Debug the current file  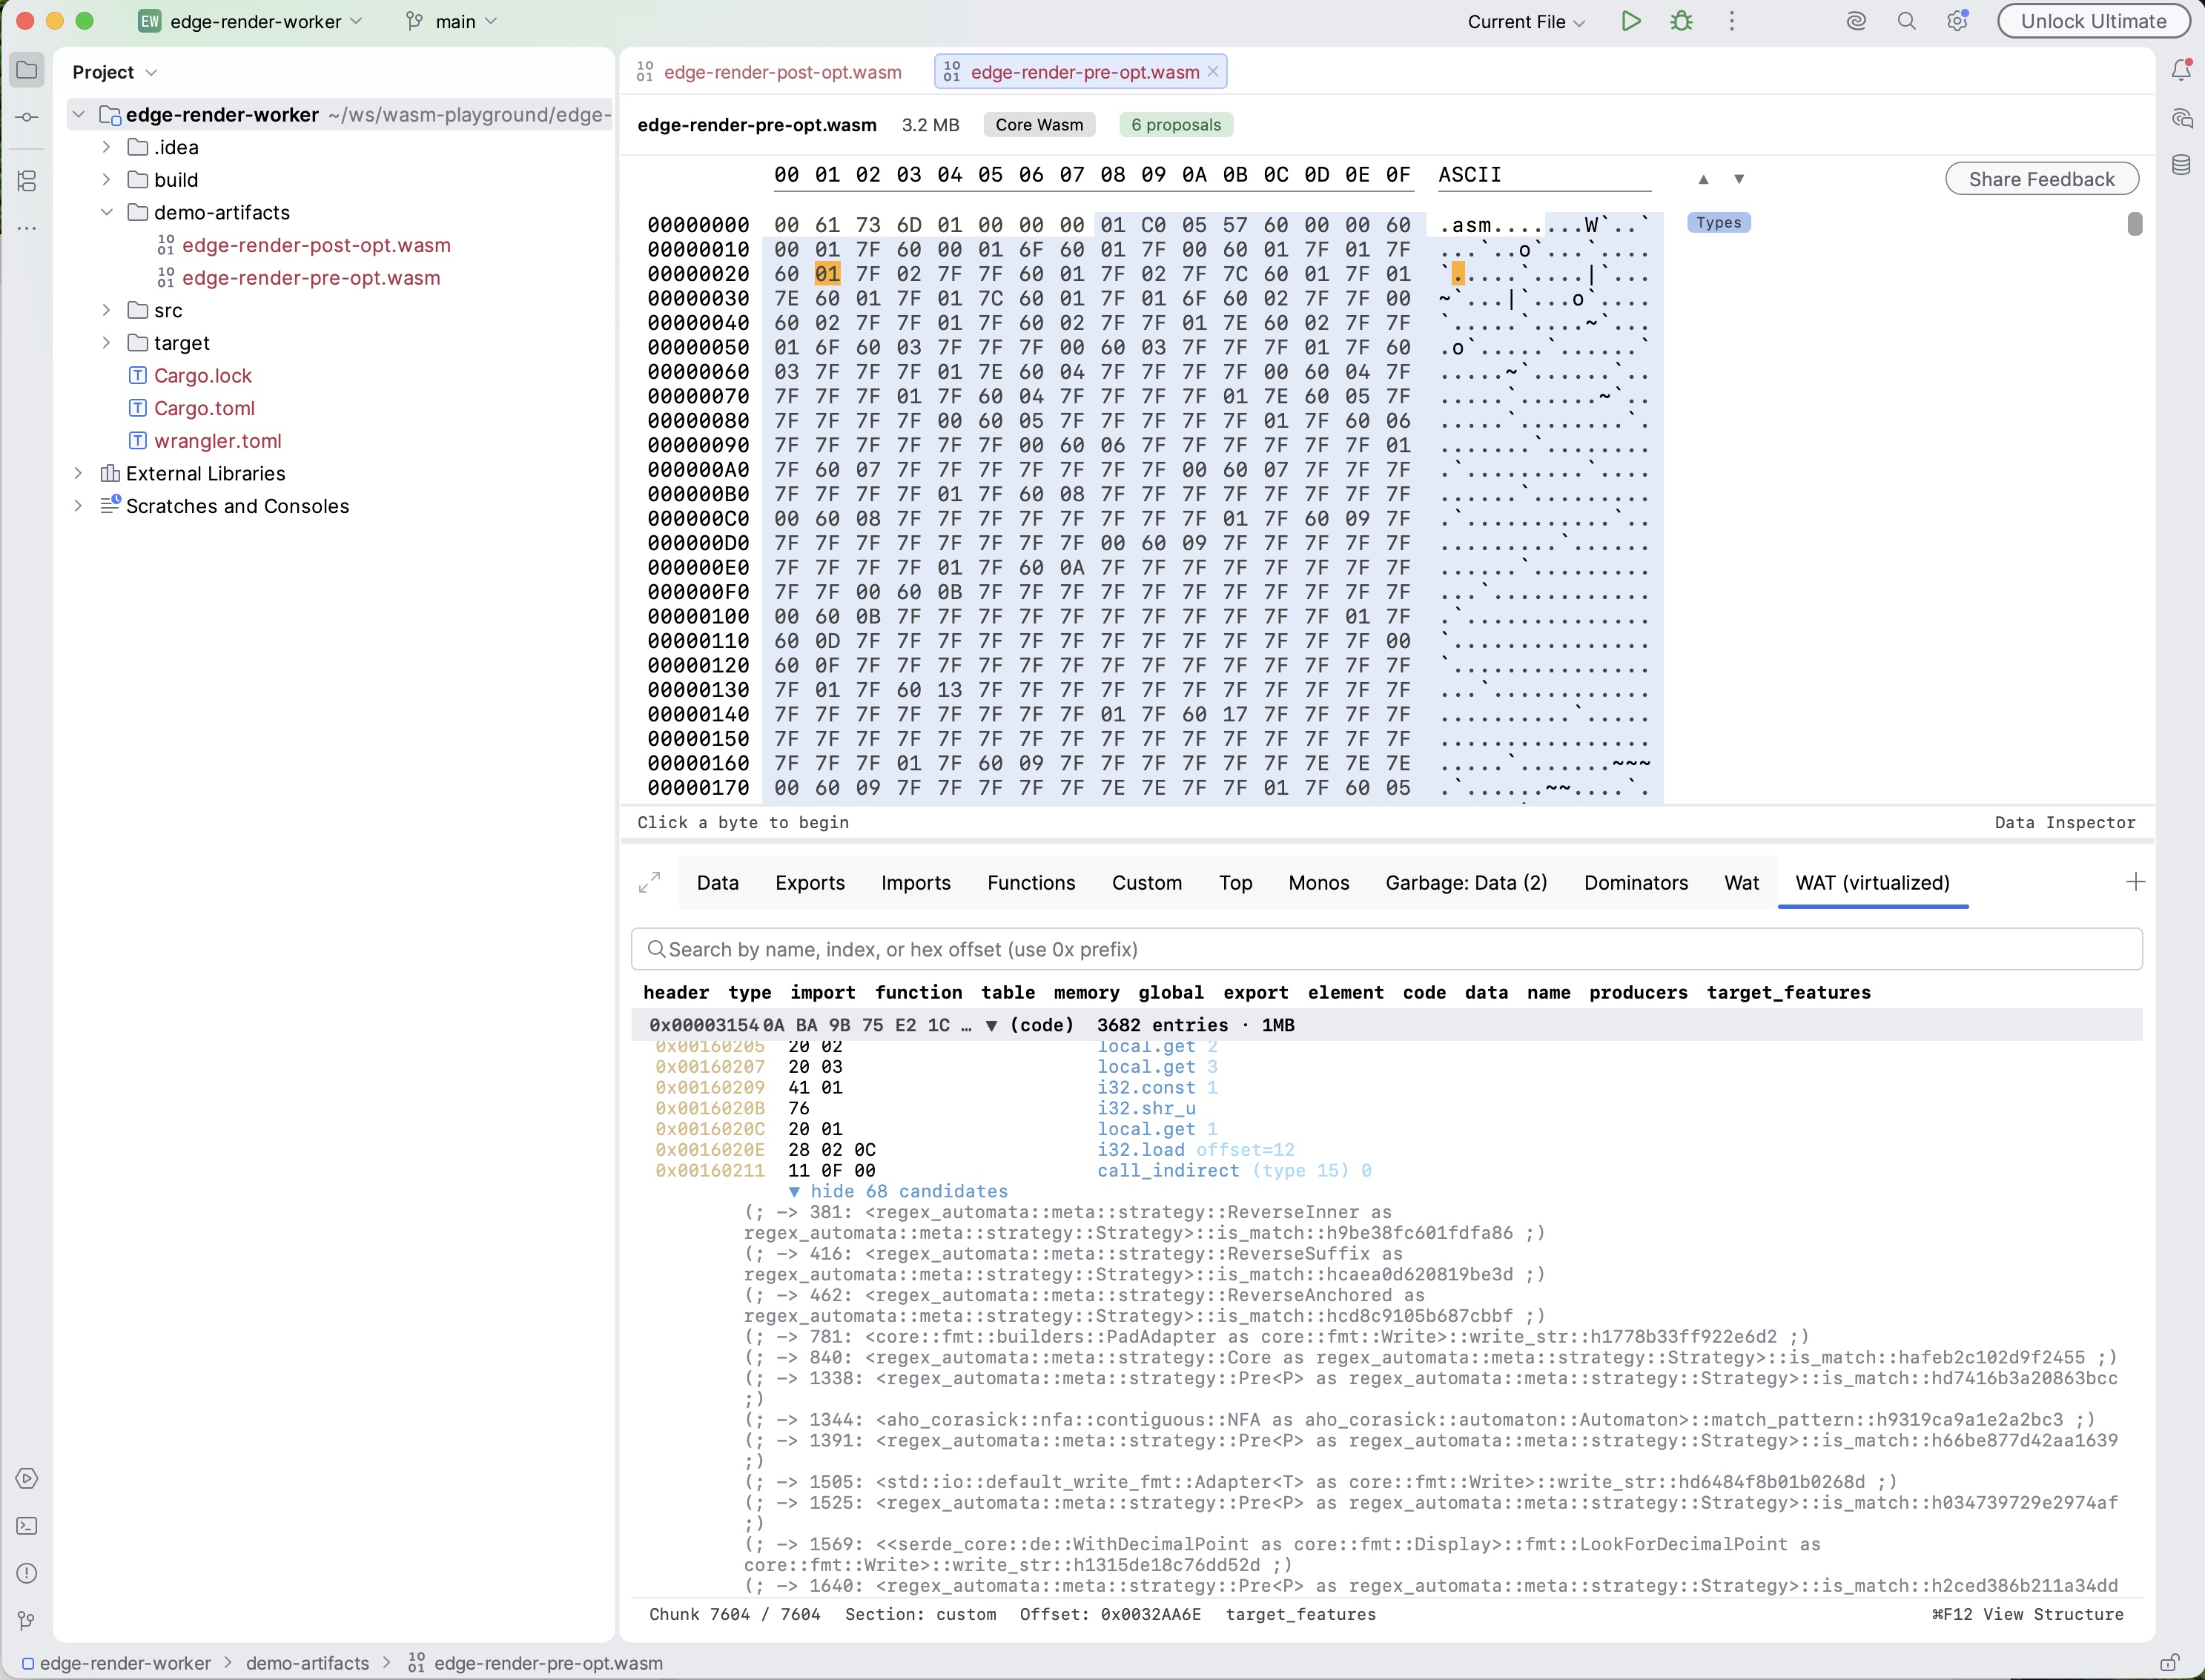[x=1682, y=21]
